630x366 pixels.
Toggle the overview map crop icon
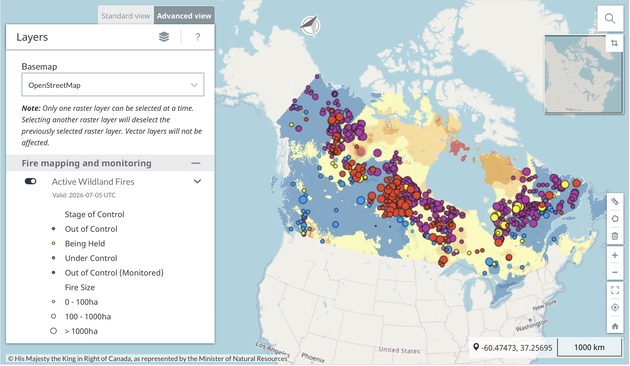614,43
